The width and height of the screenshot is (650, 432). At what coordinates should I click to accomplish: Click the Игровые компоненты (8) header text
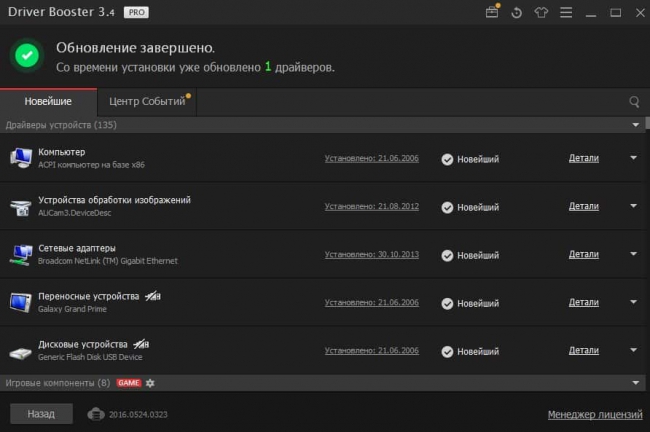(x=58, y=383)
